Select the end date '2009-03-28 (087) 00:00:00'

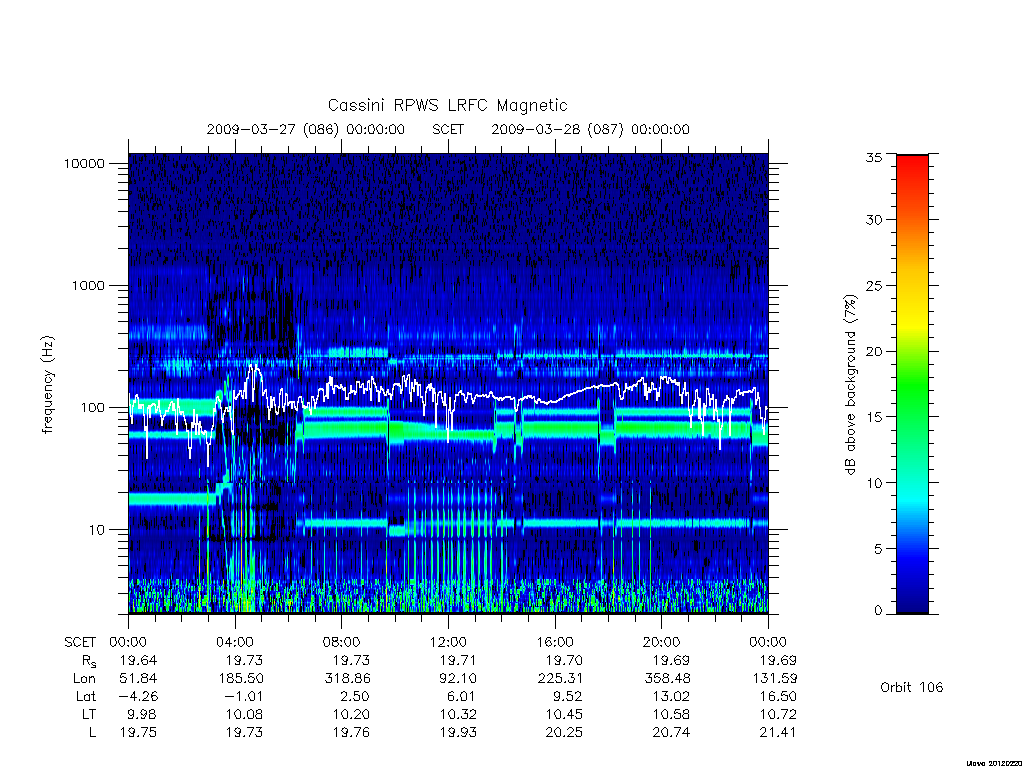pos(590,129)
